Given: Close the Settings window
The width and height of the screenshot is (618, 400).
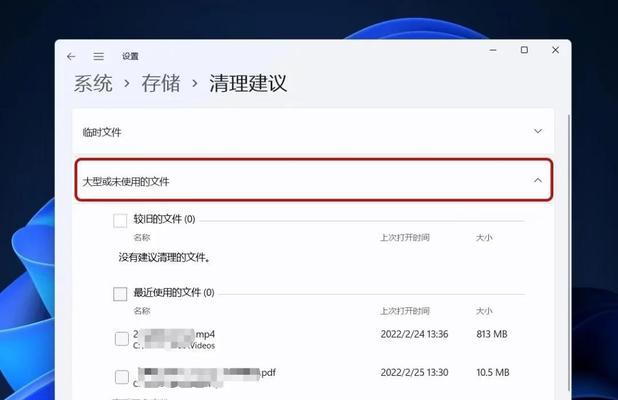Looking at the screenshot, I should coord(555,50).
